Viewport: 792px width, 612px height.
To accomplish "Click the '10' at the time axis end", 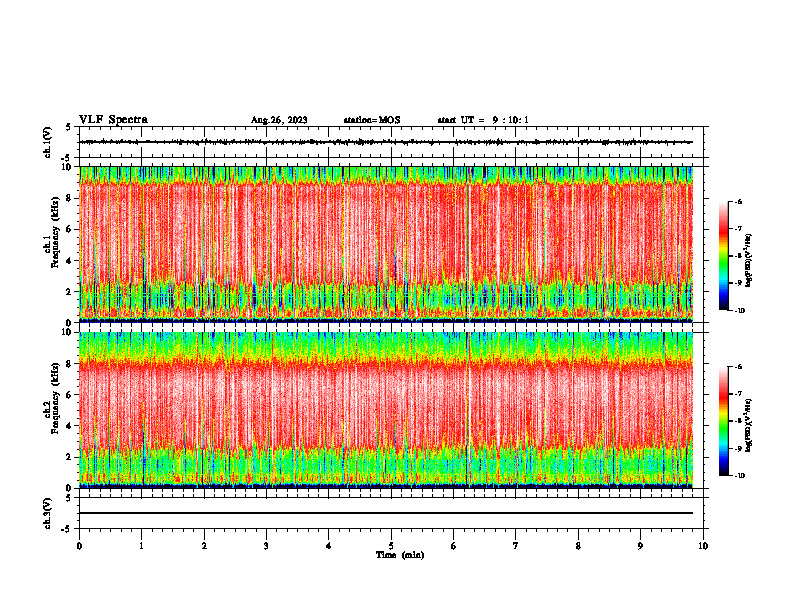I will tap(703, 546).
